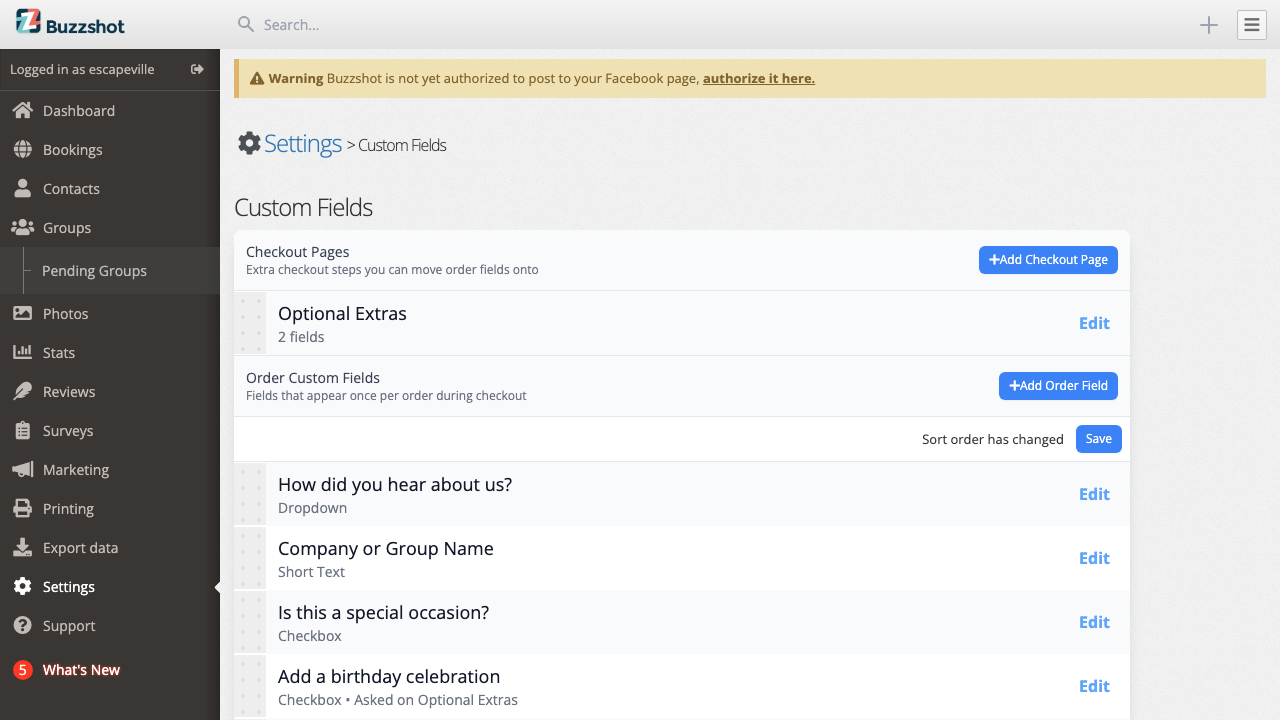
Task: Click the logout arrow icon
Action: [x=197, y=69]
